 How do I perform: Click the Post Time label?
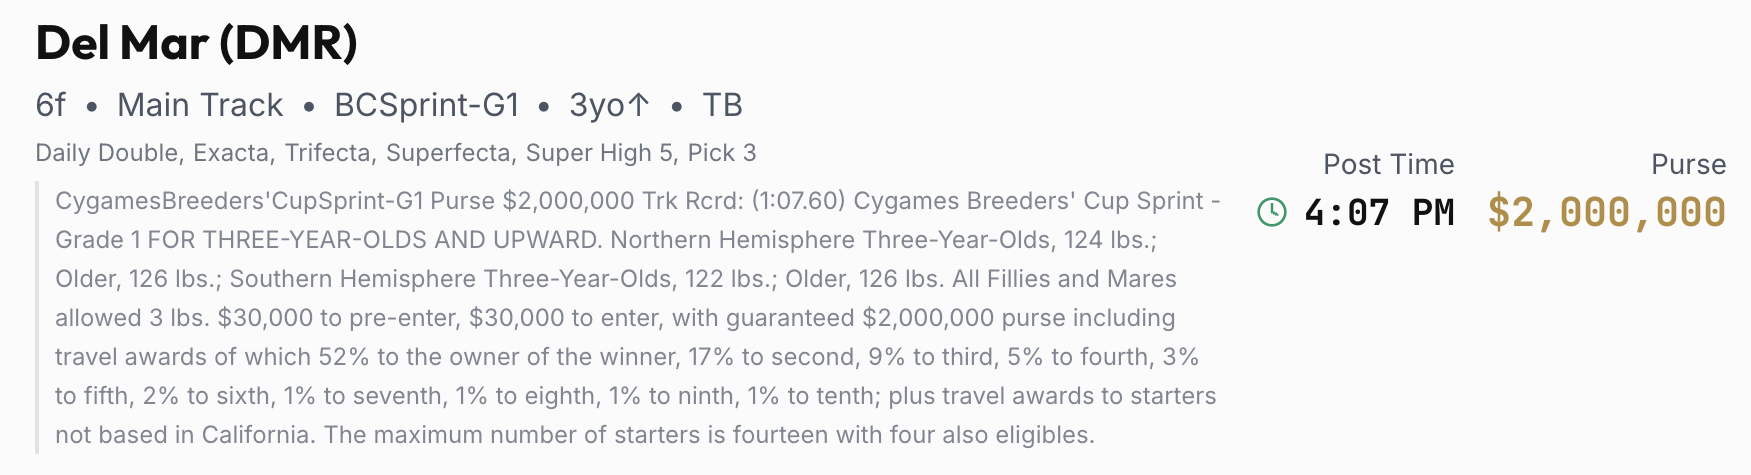click(x=1388, y=164)
